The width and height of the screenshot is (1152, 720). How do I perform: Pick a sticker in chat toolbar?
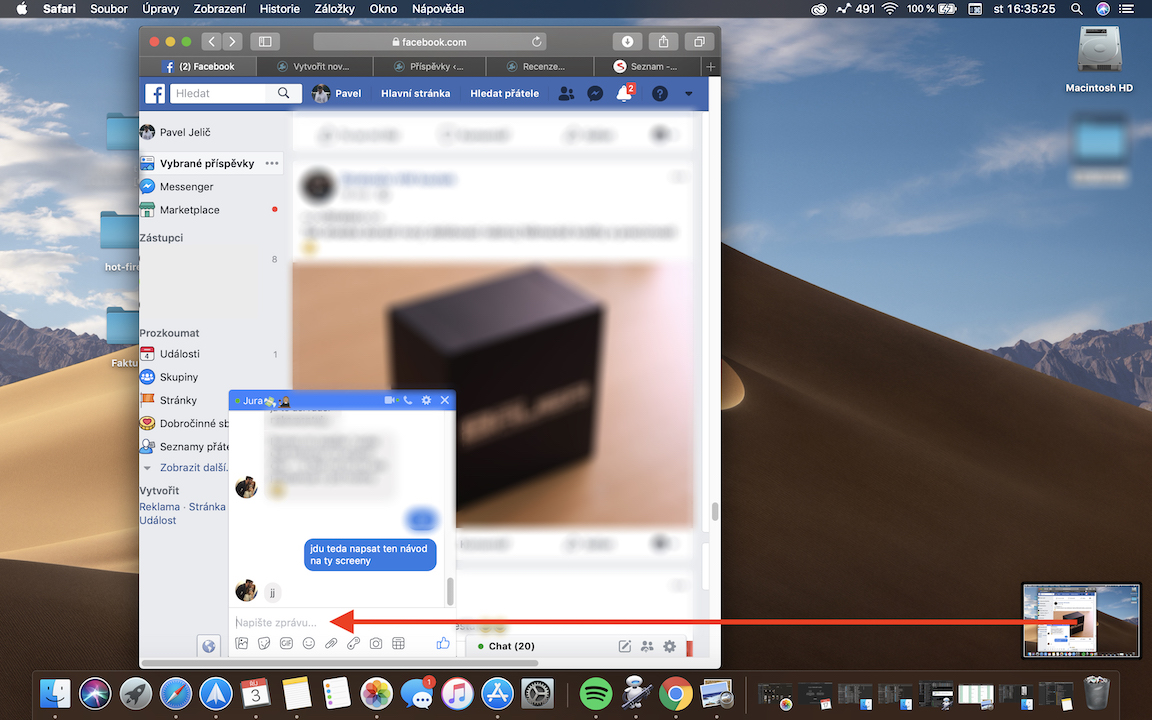(264, 644)
